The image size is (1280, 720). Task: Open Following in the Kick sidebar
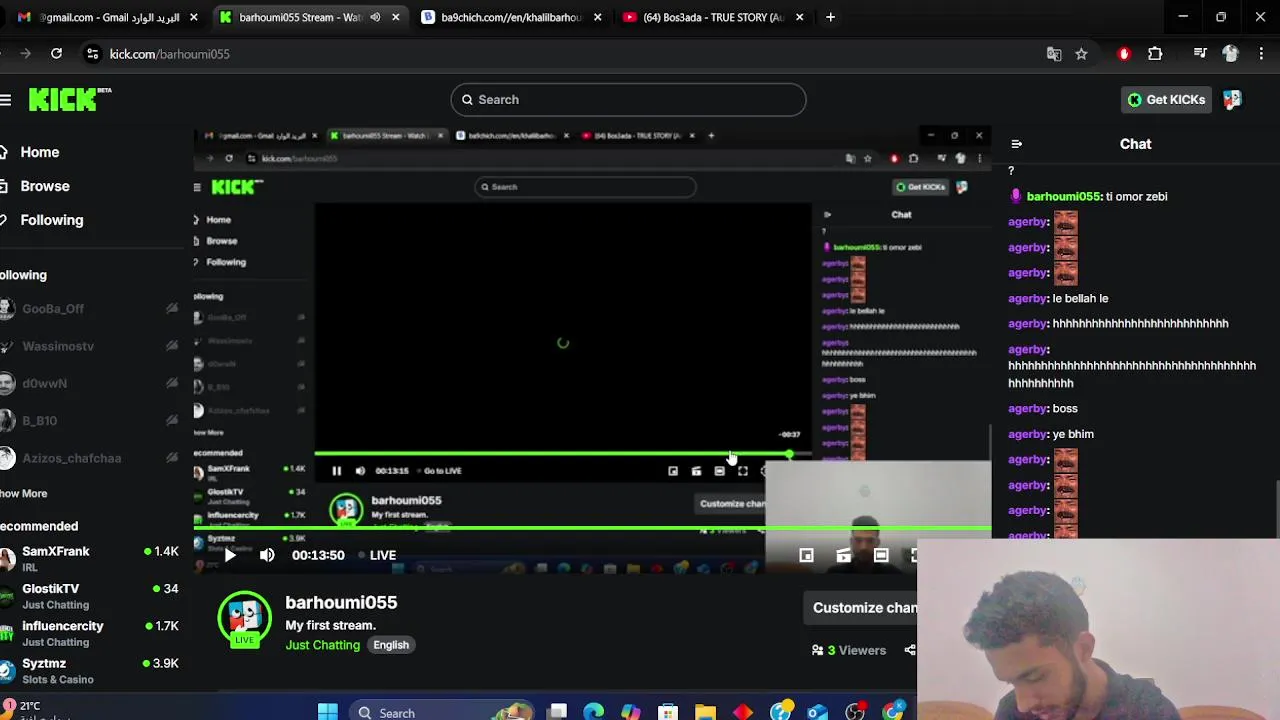tap(52, 220)
